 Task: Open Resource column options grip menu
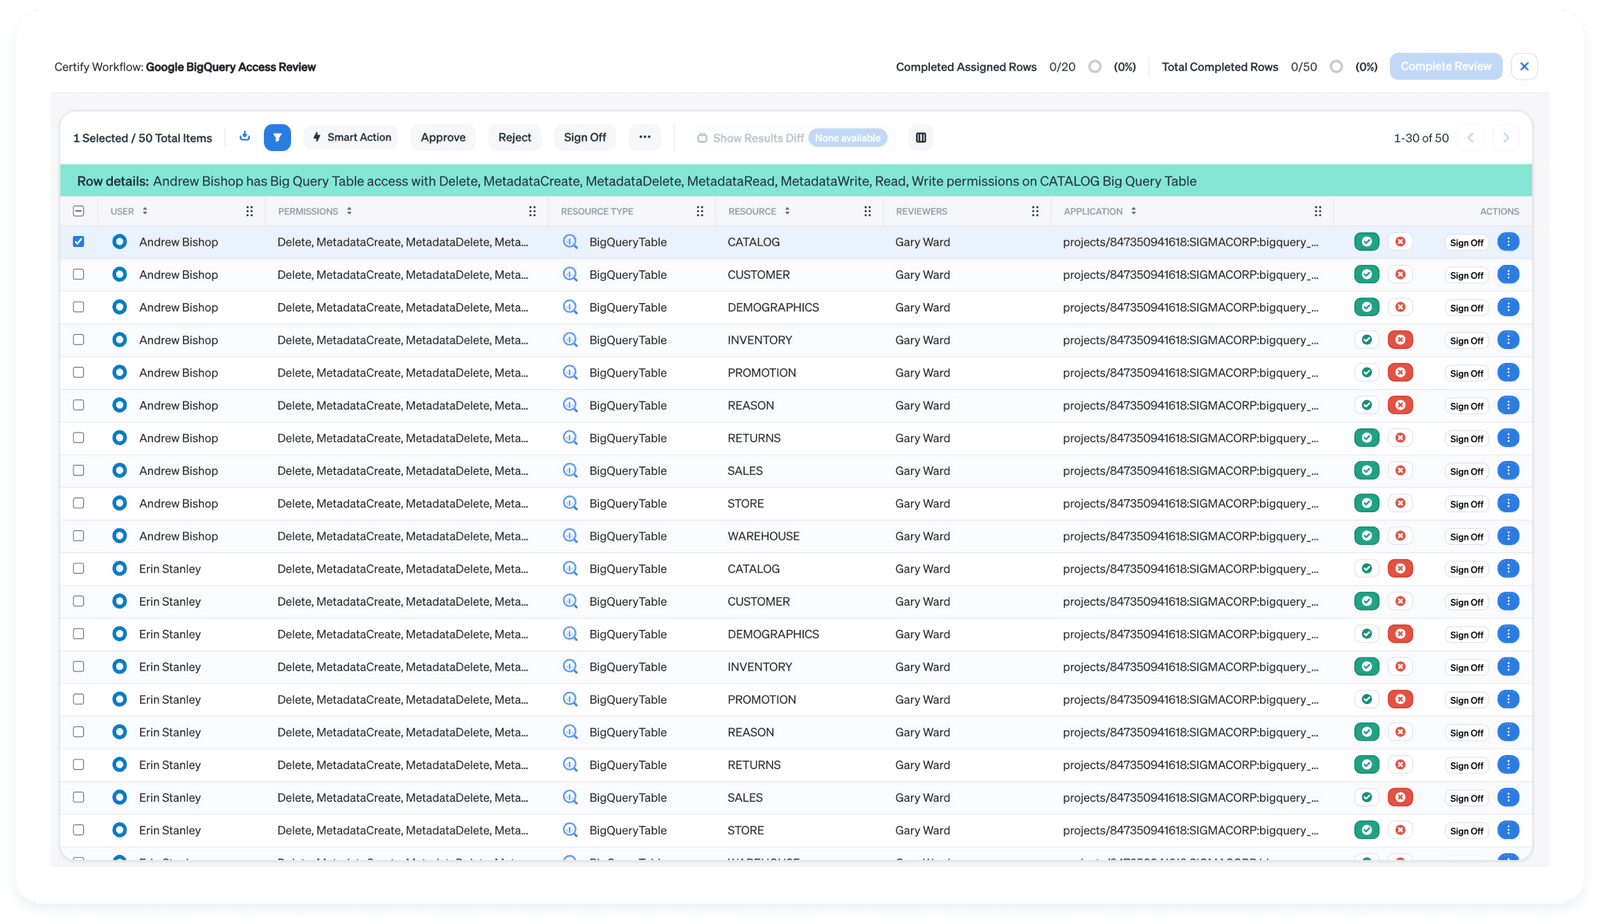867,211
